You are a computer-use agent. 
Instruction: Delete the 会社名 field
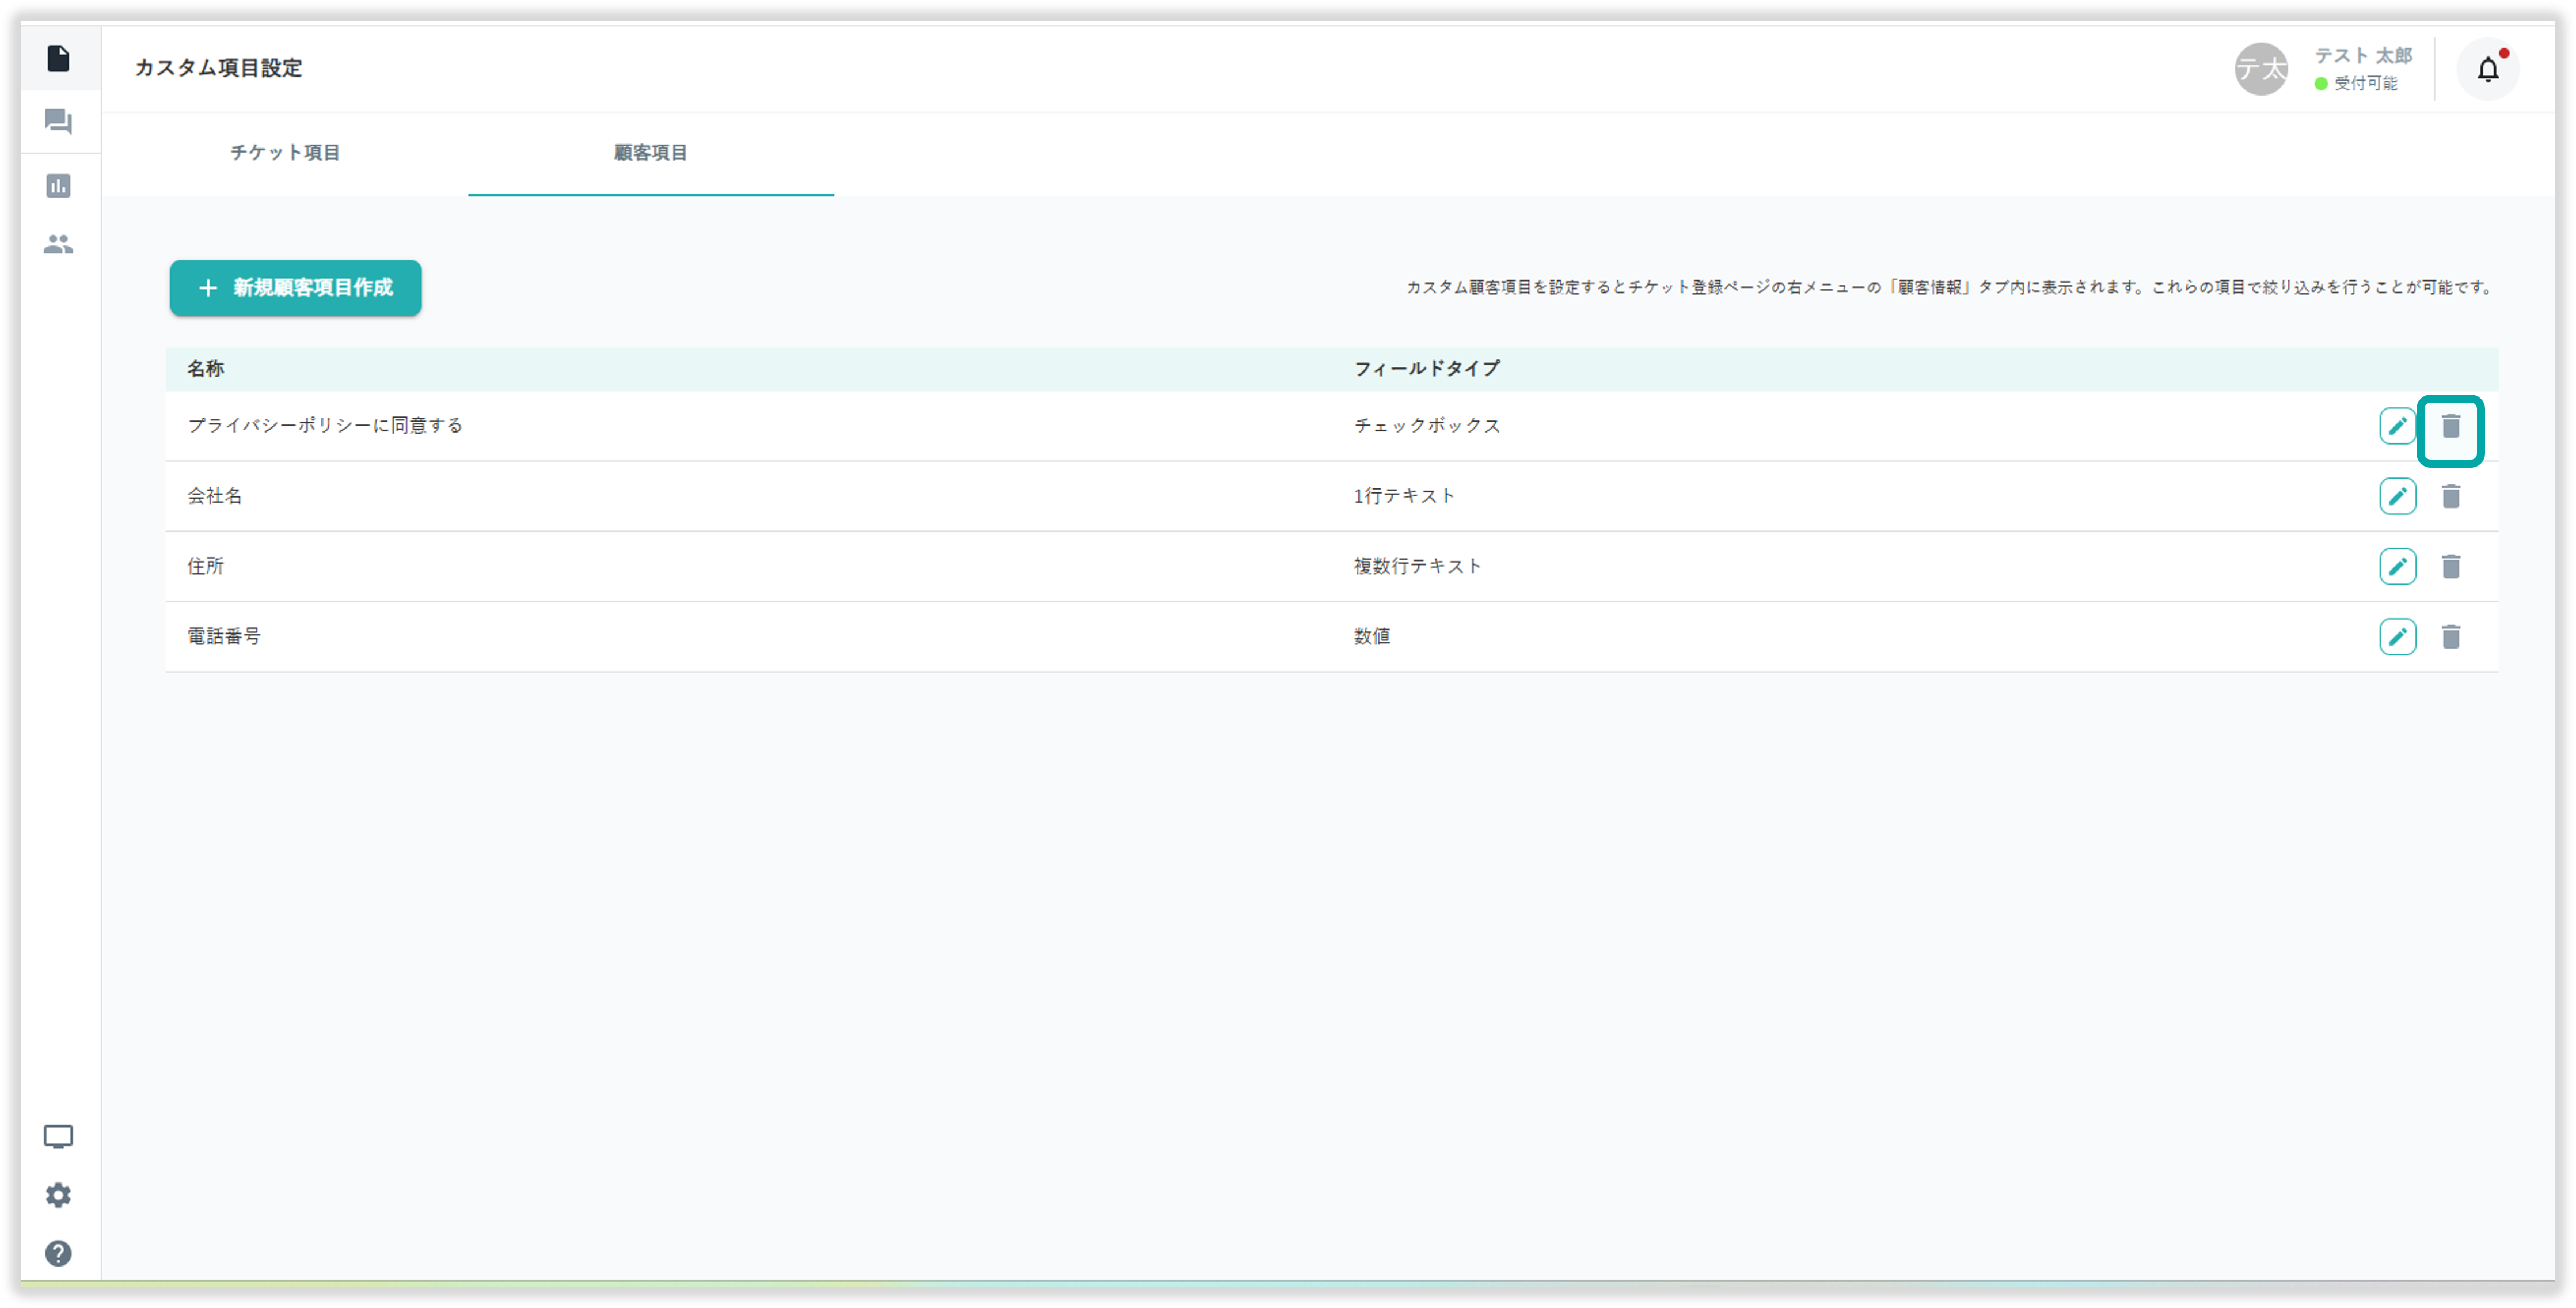(2450, 496)
